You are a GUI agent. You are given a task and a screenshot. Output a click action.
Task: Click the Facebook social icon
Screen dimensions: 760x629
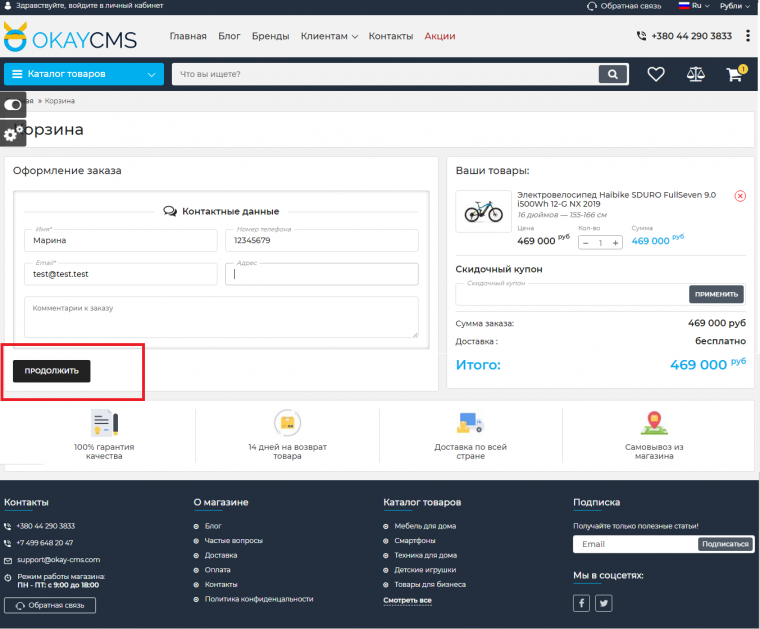click(581, 603)
